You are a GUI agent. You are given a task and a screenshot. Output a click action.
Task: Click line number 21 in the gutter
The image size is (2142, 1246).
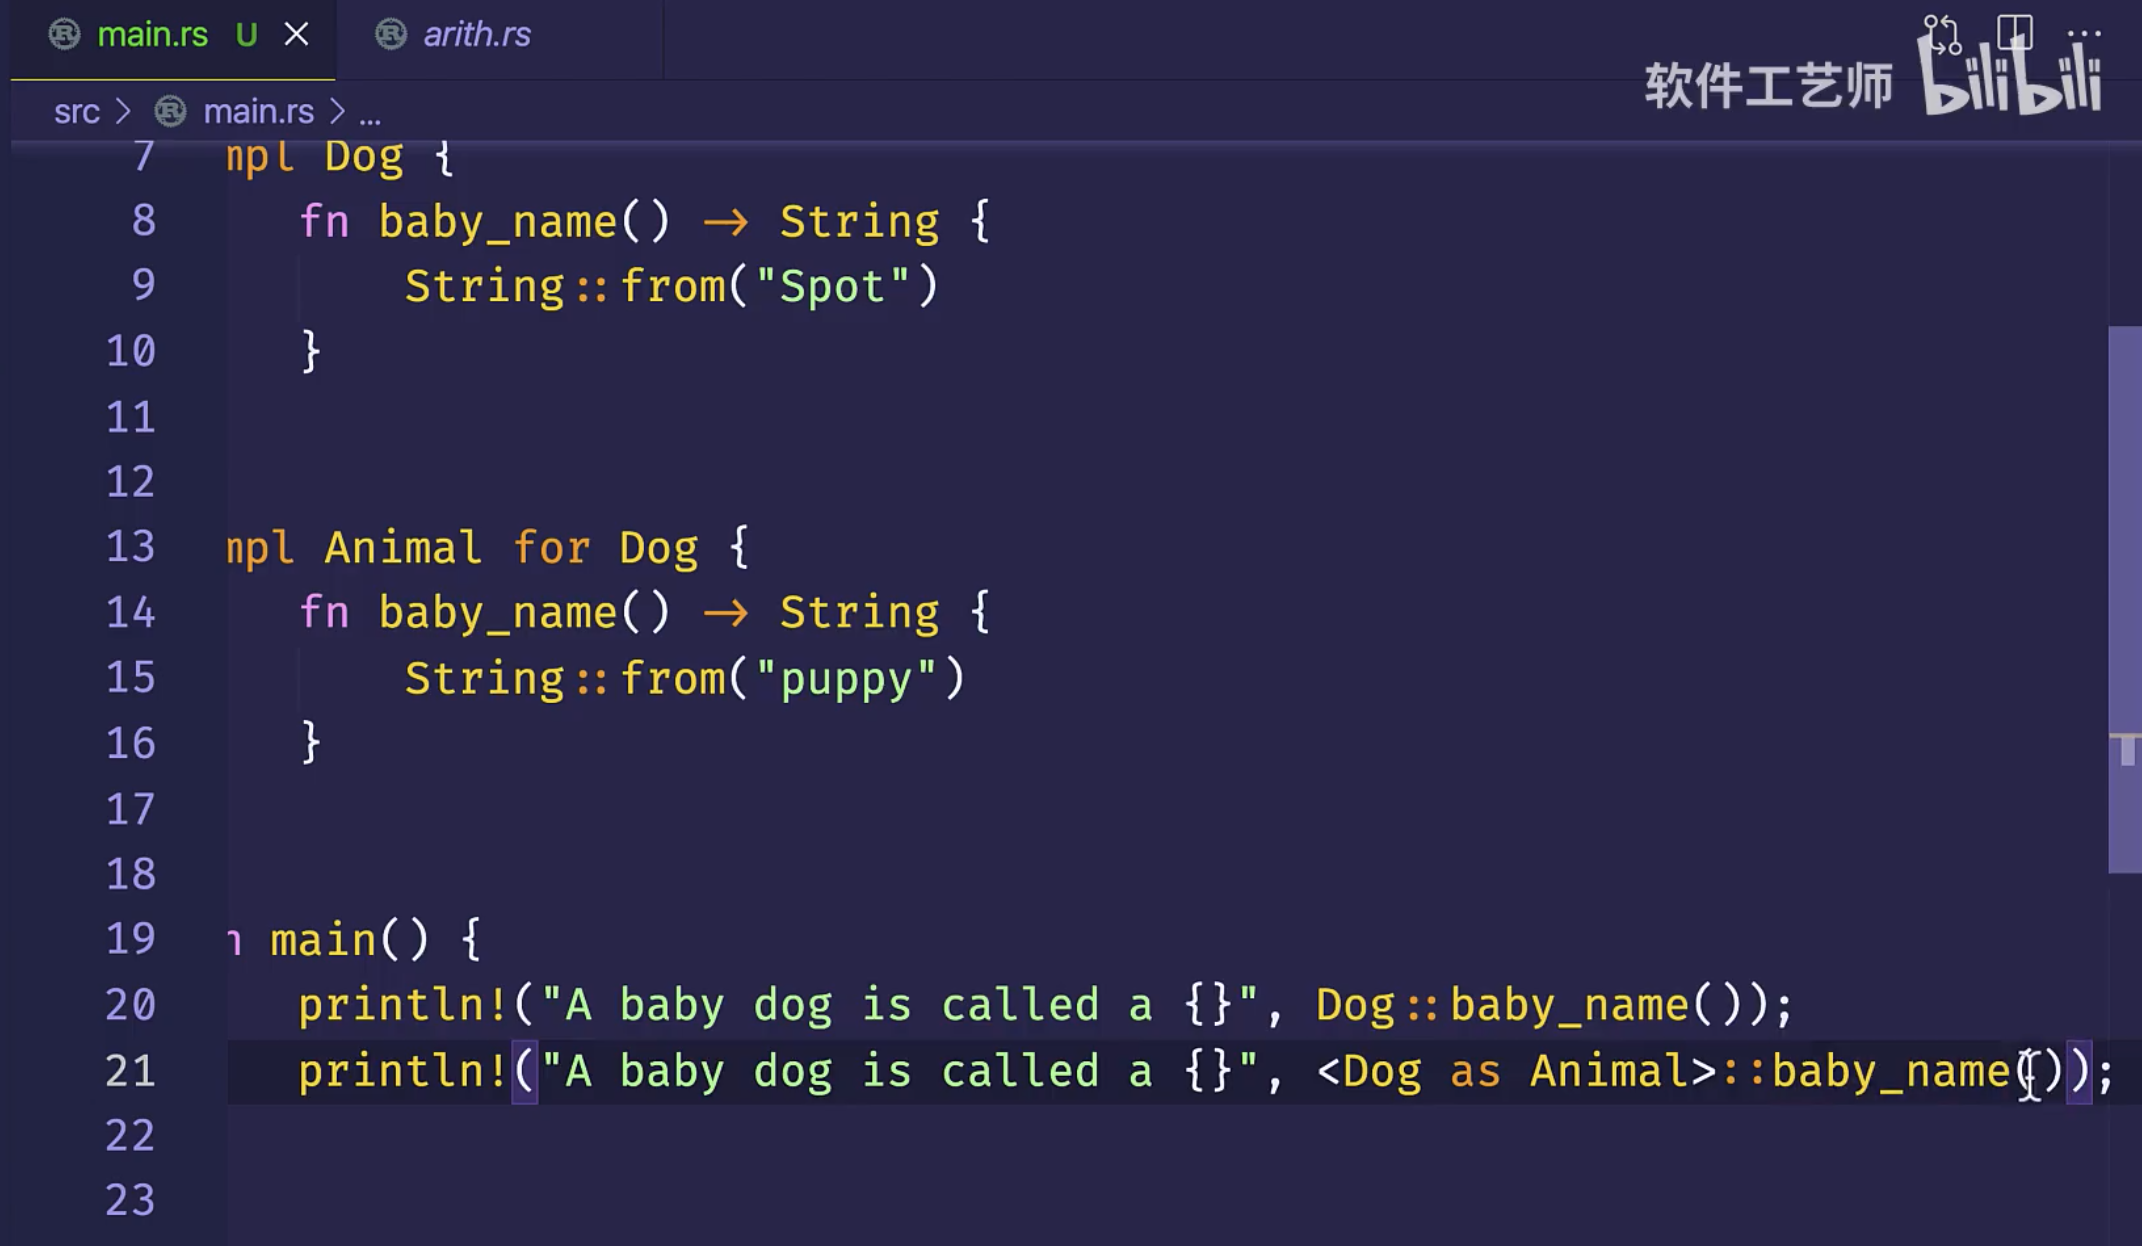tap(130, 1071)
